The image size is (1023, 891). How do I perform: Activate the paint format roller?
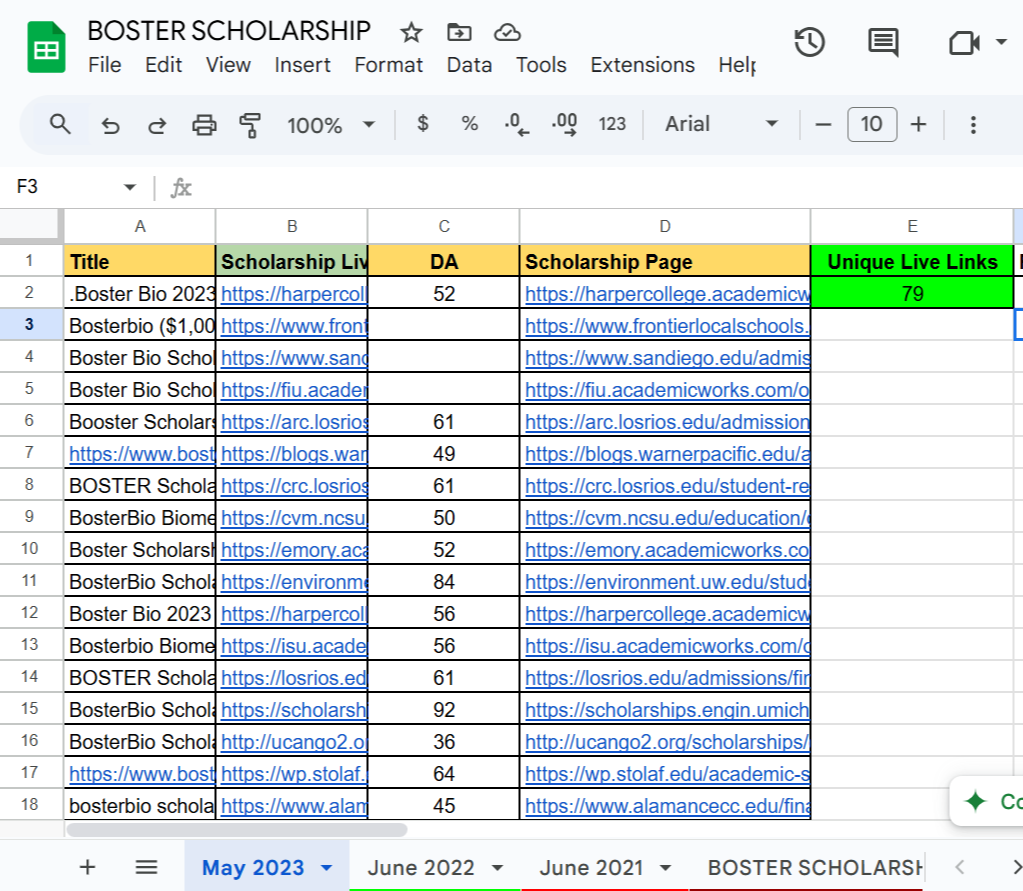(250, 125)
